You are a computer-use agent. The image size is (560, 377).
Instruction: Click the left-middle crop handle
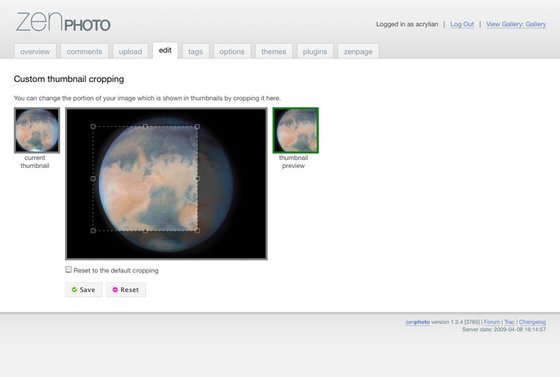click(x=93, y=179)
